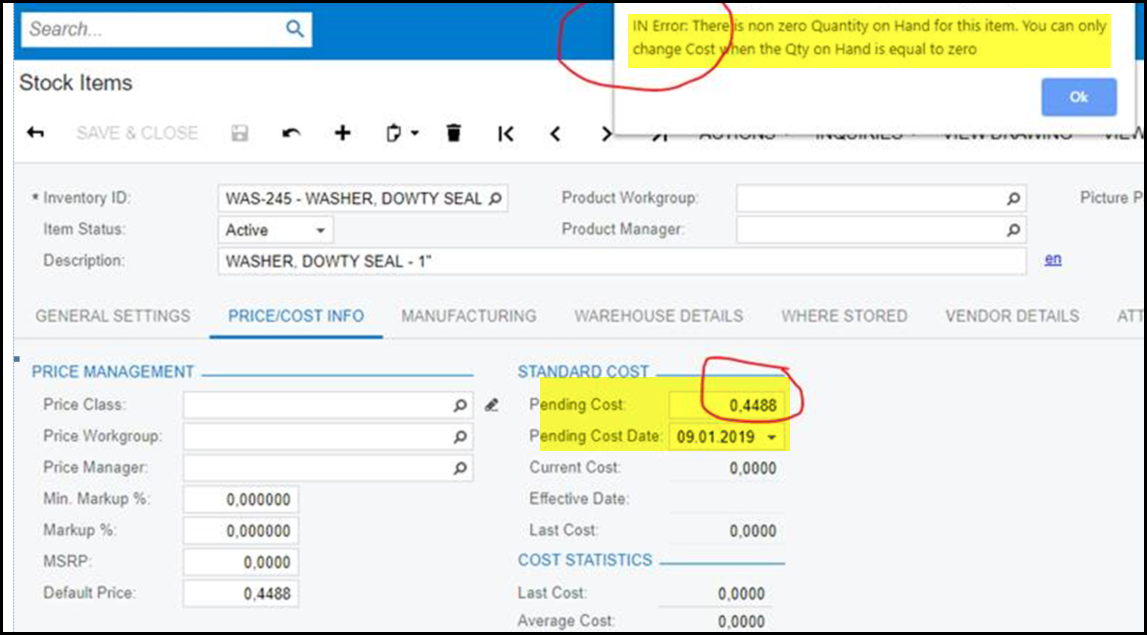Image resolution: width=1147 pixels, height=635 pixels.
Task: Open the Warehouse Details tab
Action: [x=658, y=316]
